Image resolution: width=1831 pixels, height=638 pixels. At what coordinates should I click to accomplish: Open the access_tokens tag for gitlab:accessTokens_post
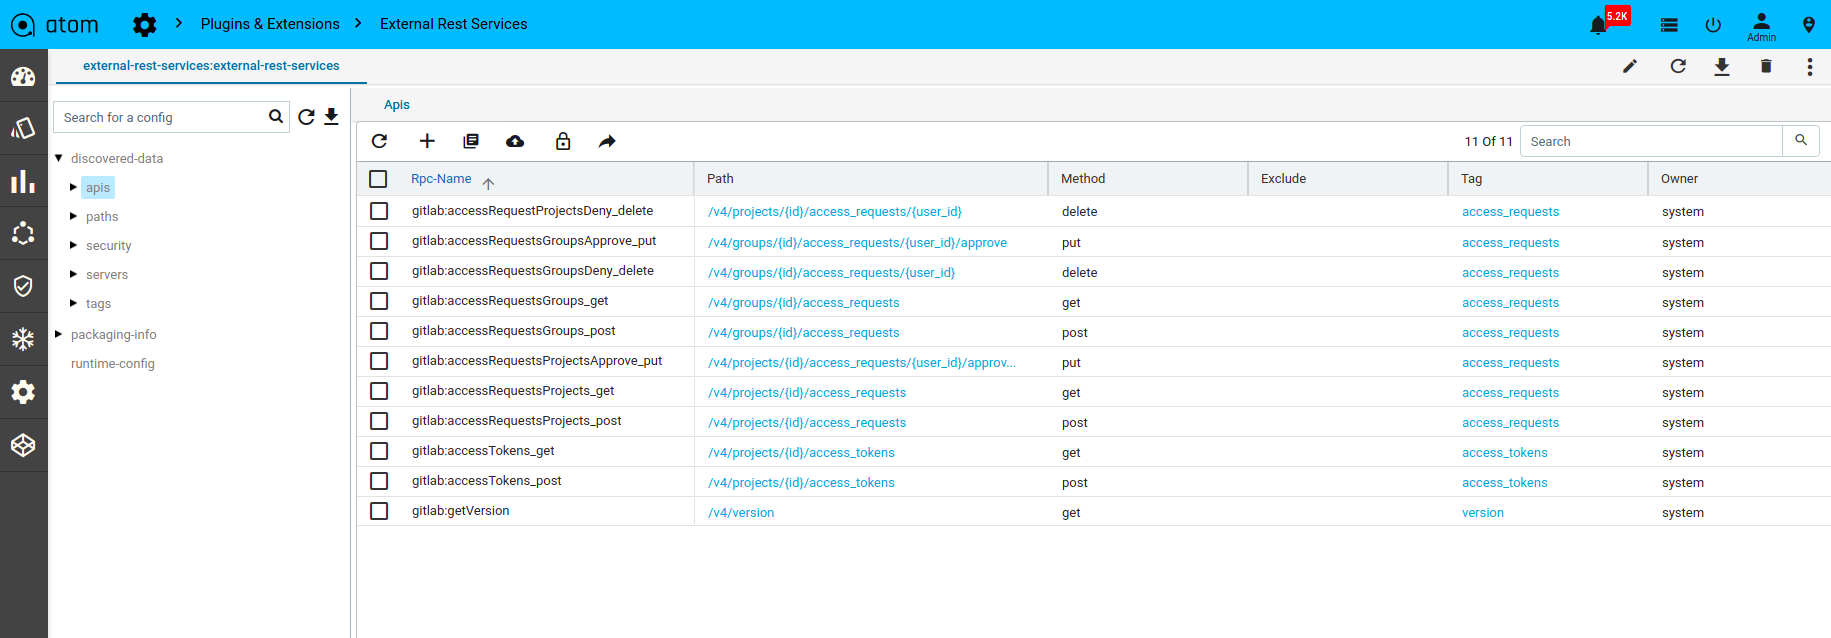[1505, 483]
